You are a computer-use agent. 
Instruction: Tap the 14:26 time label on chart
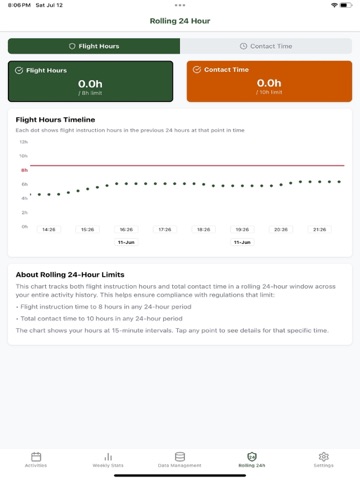[49, 229]
